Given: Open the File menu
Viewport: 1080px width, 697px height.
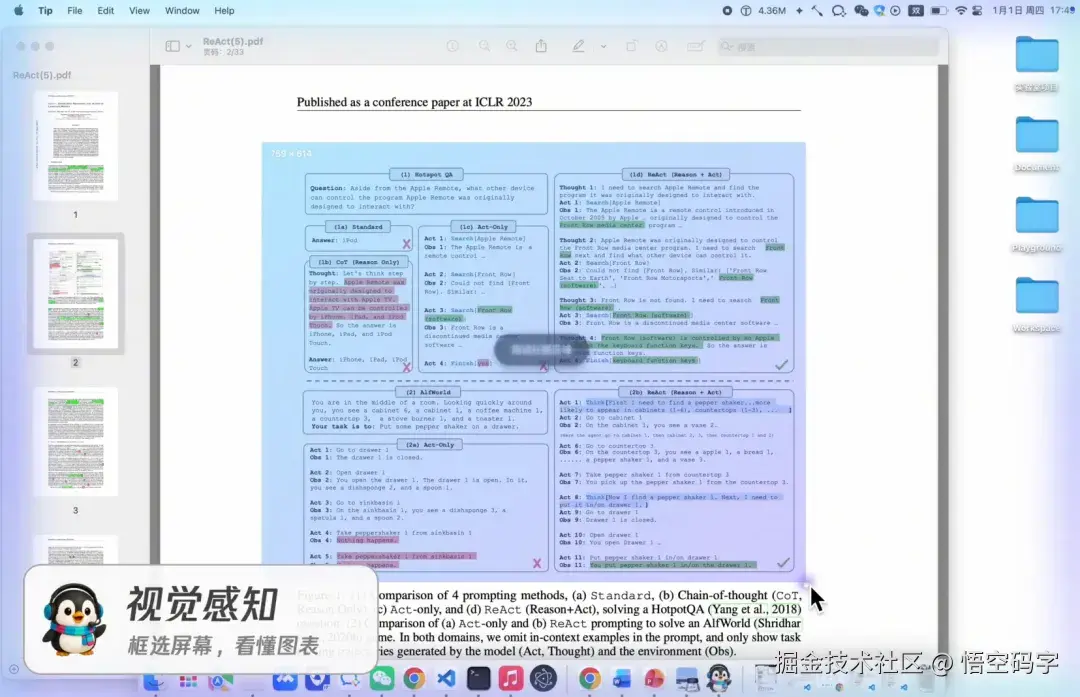Looking at the screenshot, I should (74, 10).
